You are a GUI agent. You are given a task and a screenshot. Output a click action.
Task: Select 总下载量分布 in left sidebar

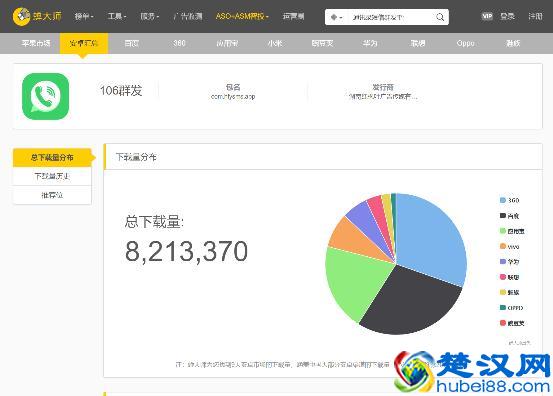pyautogui.click(x=52, y=157)
